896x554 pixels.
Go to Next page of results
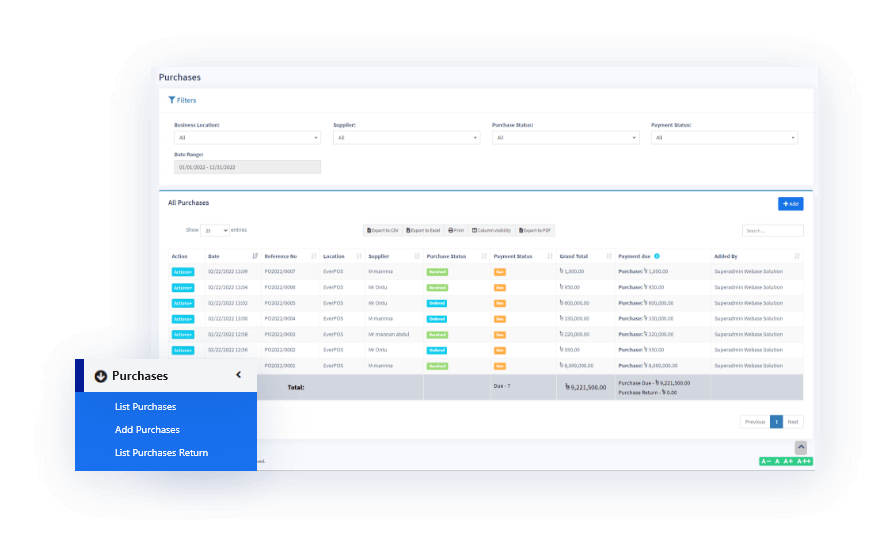pos(793,422)
